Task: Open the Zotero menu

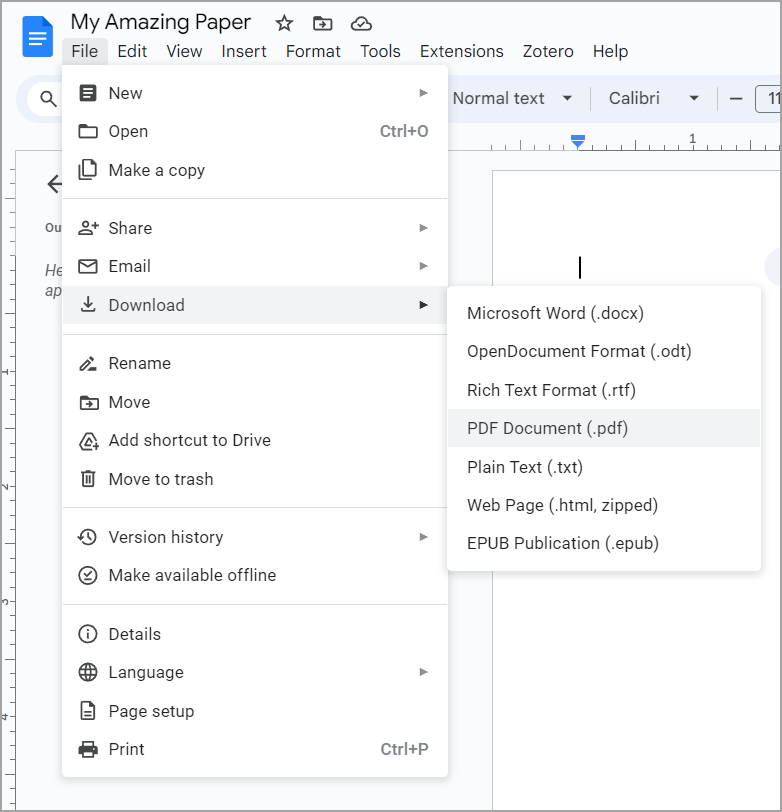Action: [x=548, y=51]
